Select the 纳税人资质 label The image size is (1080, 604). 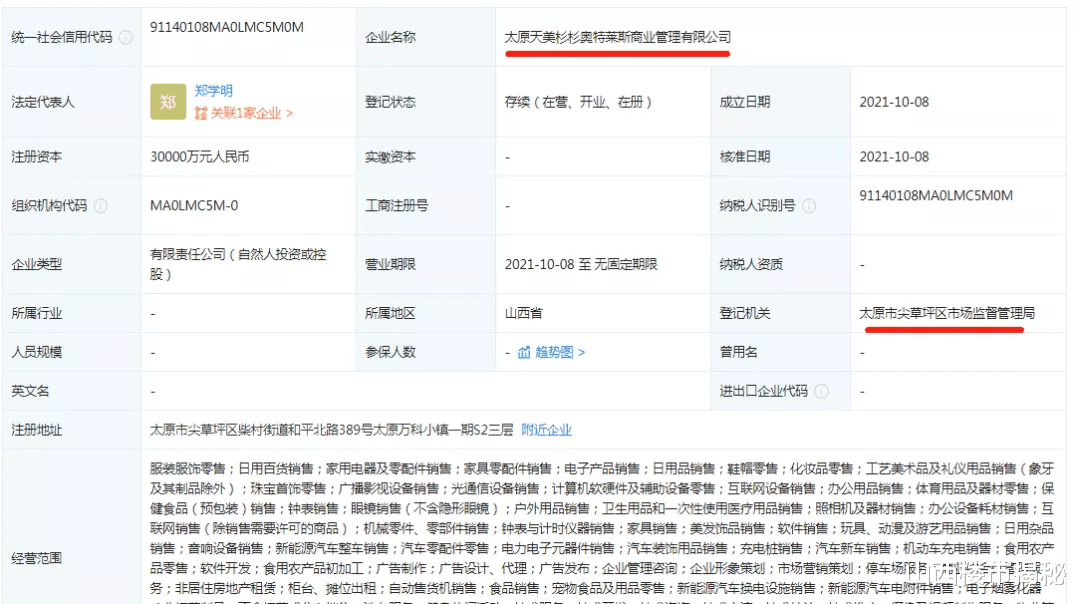[x=751, y=264]
